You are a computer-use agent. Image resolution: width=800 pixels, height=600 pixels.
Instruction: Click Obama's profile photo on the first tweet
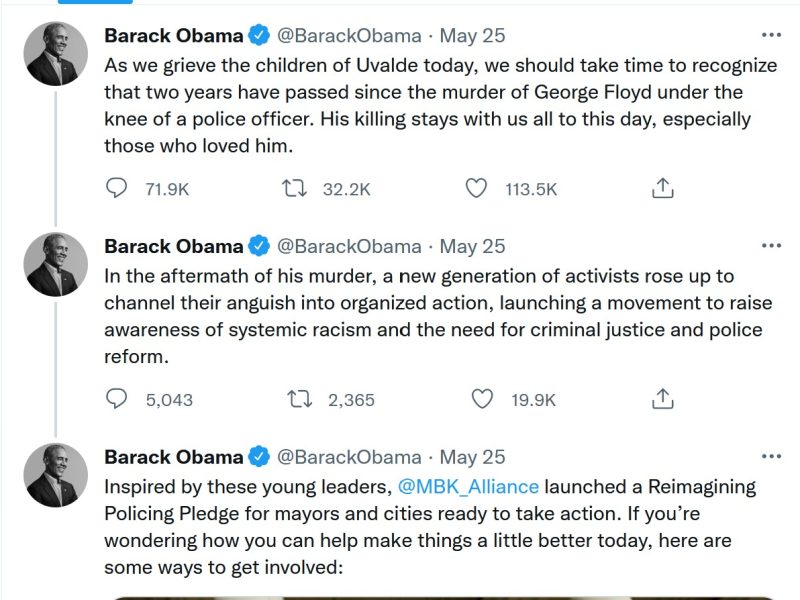pos(56,53)
